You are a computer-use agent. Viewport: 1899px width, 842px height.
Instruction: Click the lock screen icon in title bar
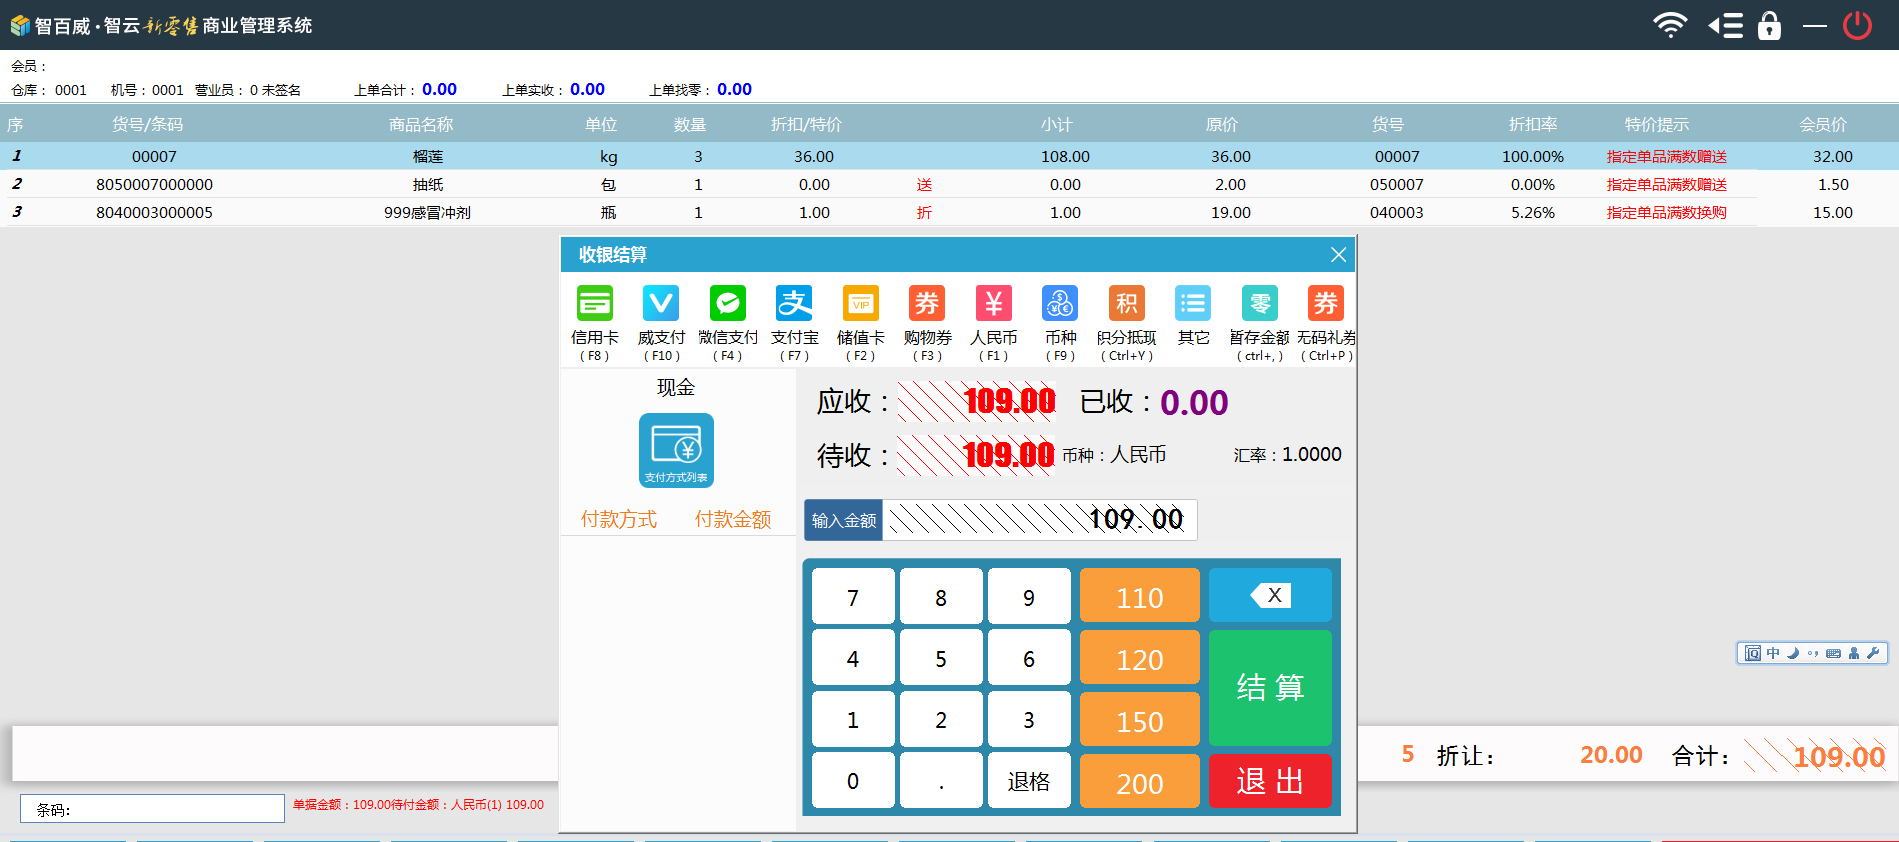[x=1769, y=25]
